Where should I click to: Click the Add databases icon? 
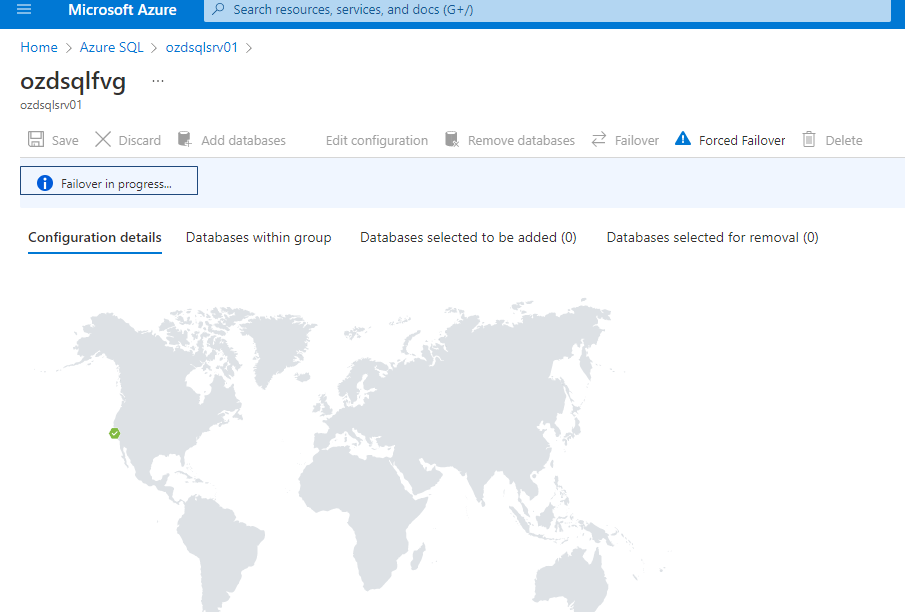(184, 139)
